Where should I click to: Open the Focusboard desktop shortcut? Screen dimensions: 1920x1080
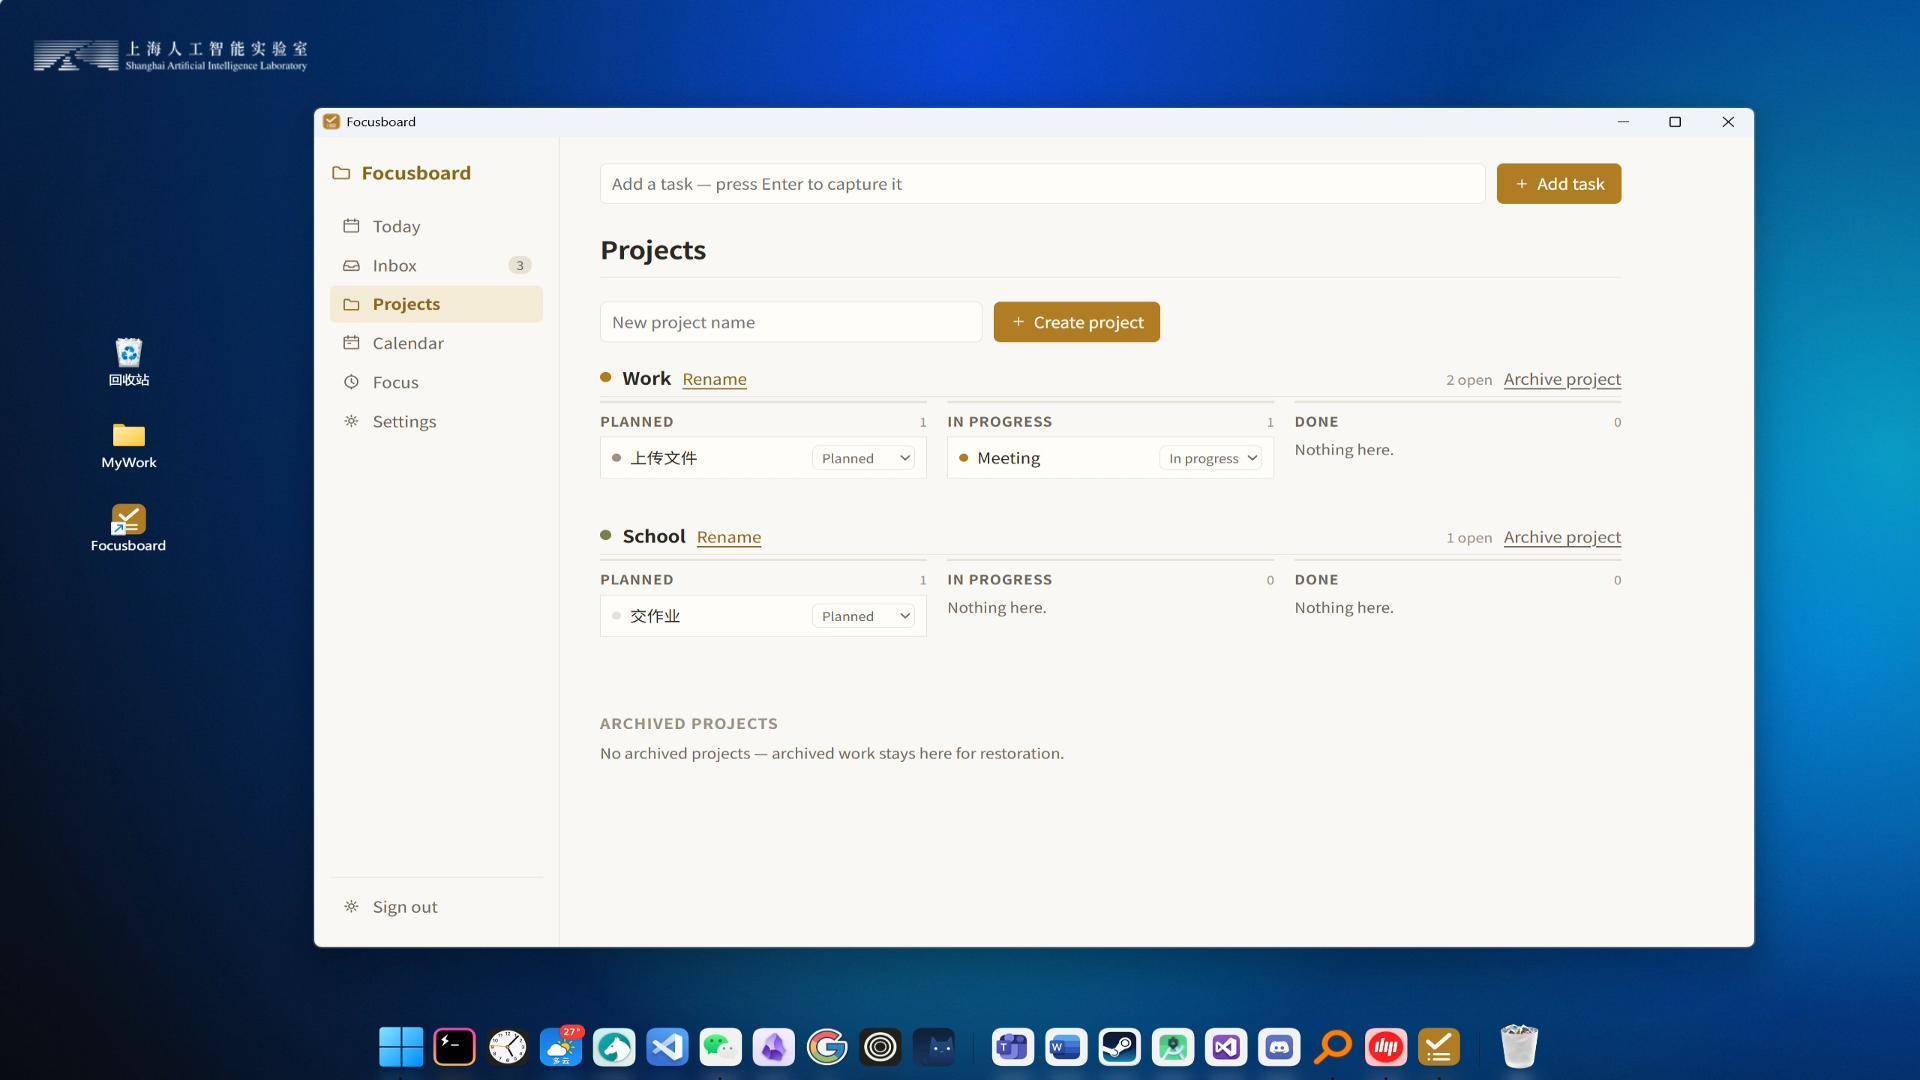tap(129, 528)
